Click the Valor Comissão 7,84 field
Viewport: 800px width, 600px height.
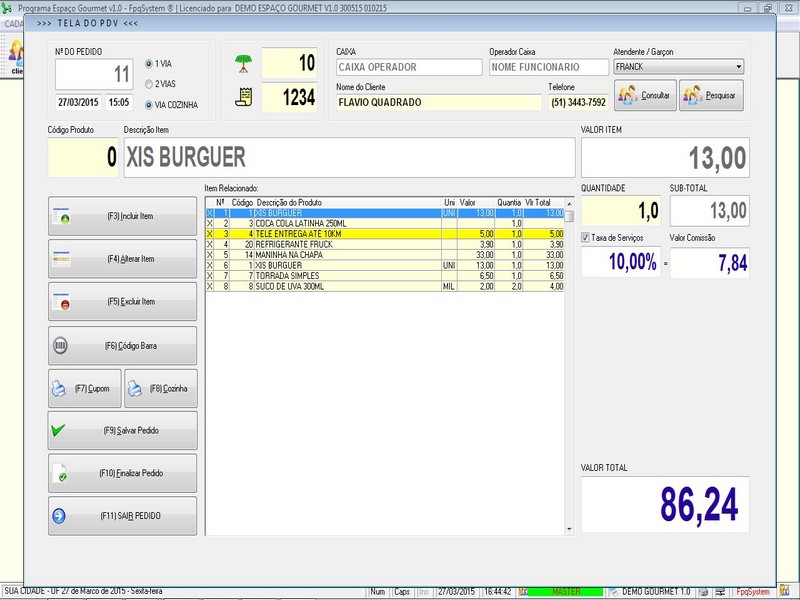click(710, 263)
